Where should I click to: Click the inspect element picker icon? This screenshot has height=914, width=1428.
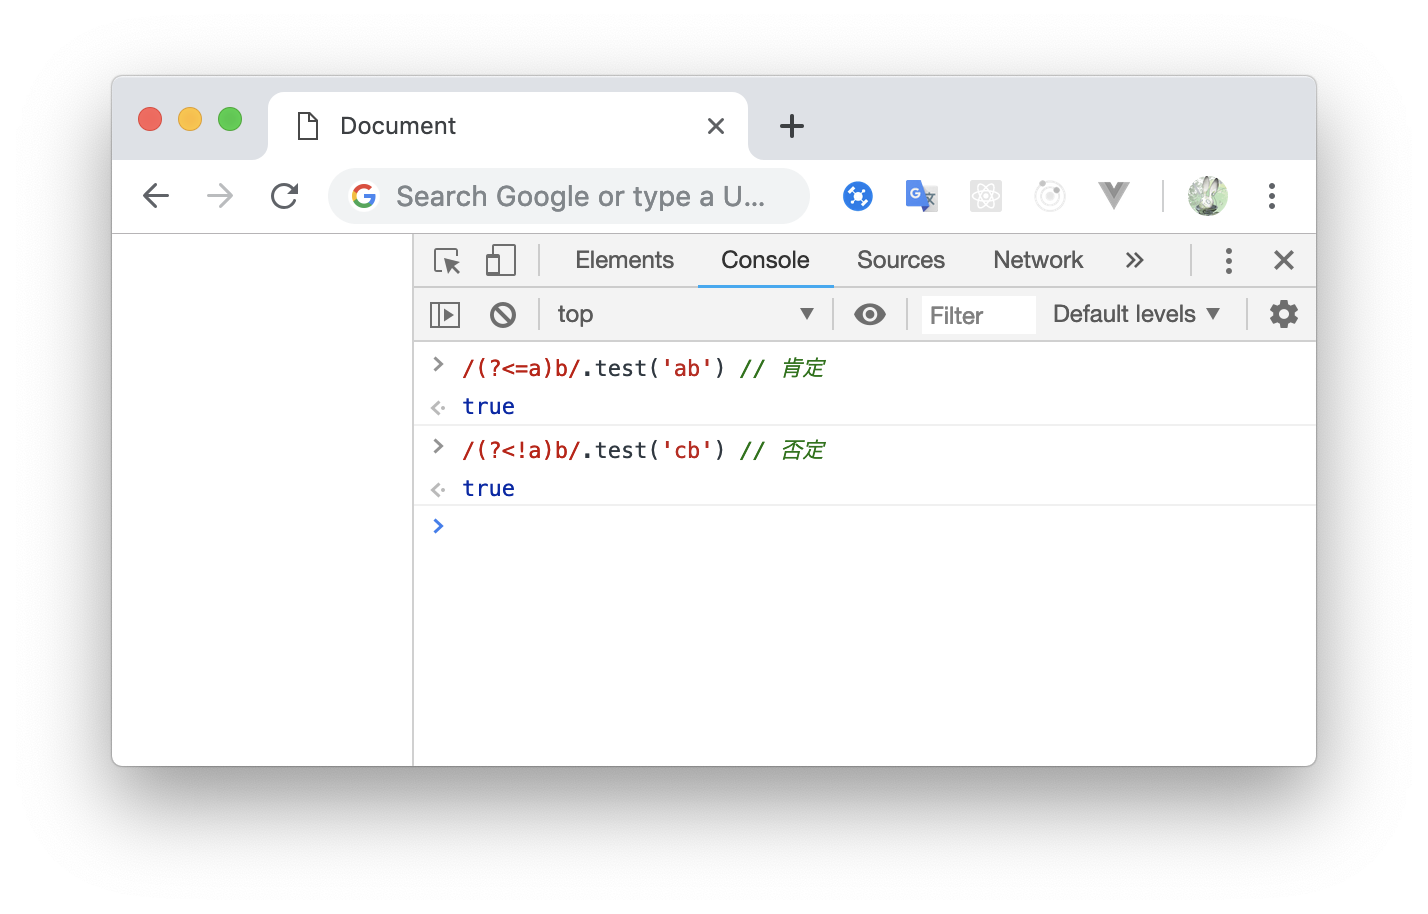click(x=447, y=261)
